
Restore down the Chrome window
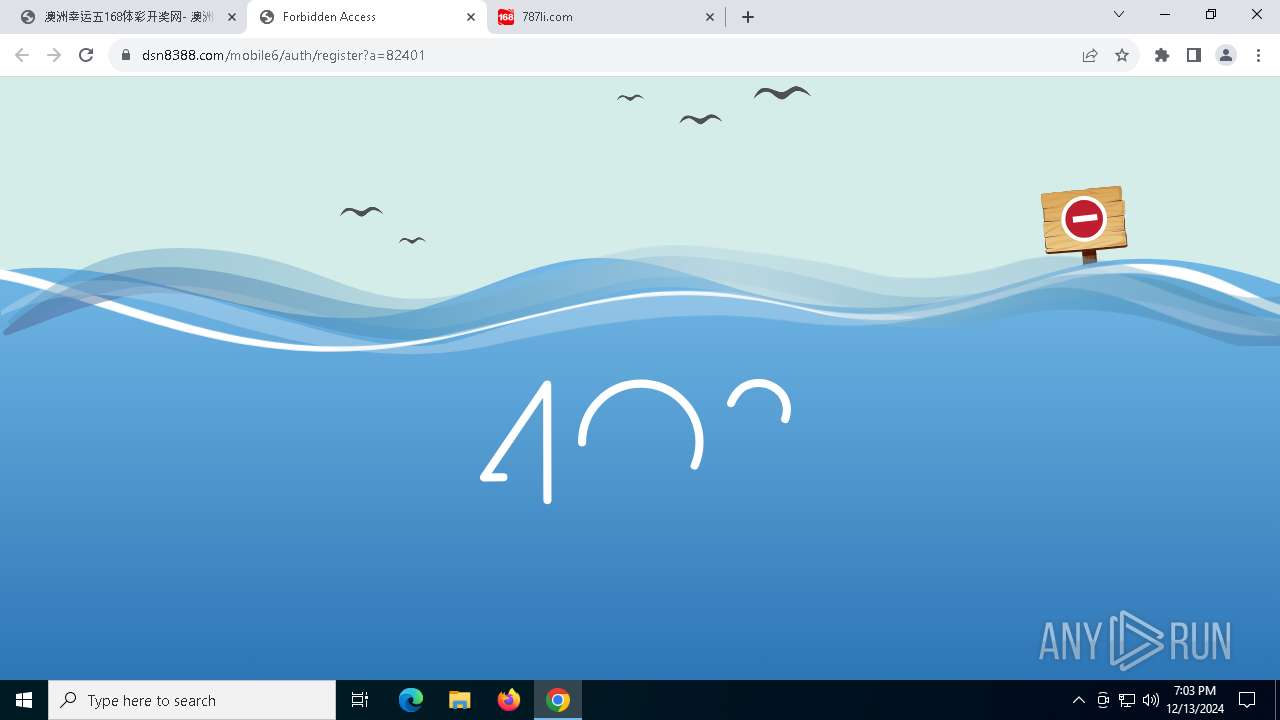(x=1211, y=14)
